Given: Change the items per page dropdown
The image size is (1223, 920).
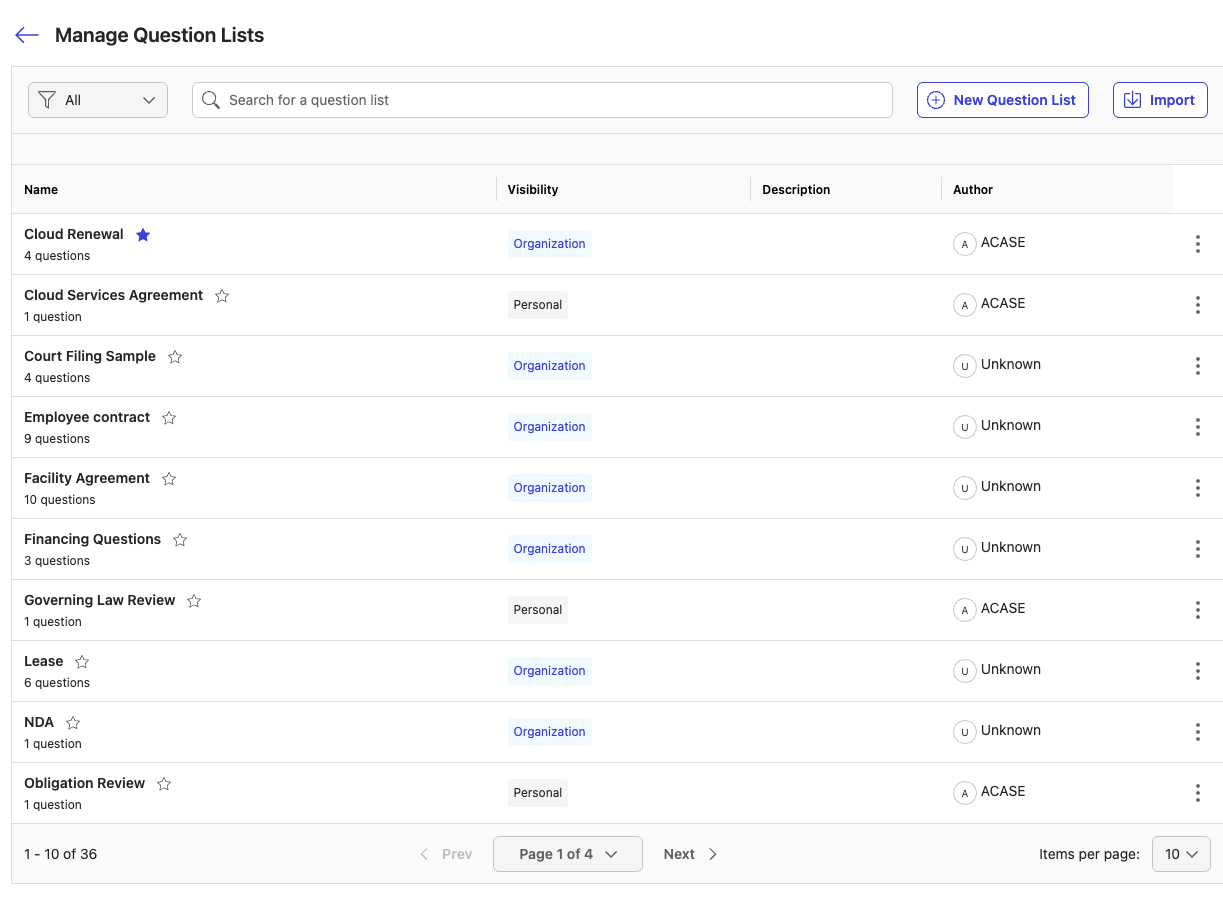Looking at the screenshot, I should 1181,854.
